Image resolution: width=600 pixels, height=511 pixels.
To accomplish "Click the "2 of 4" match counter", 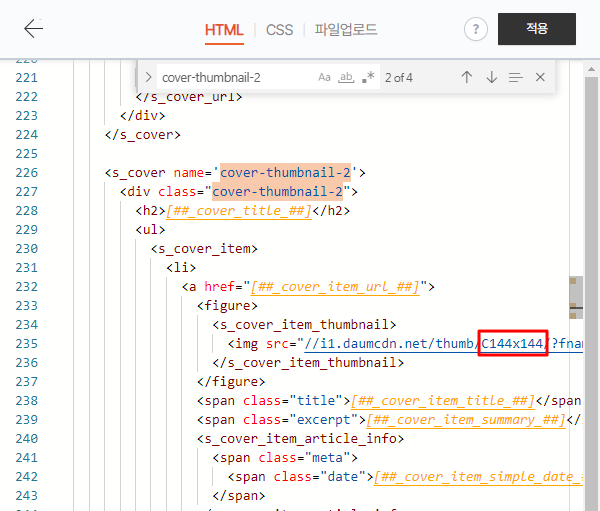I will (399, 78).
